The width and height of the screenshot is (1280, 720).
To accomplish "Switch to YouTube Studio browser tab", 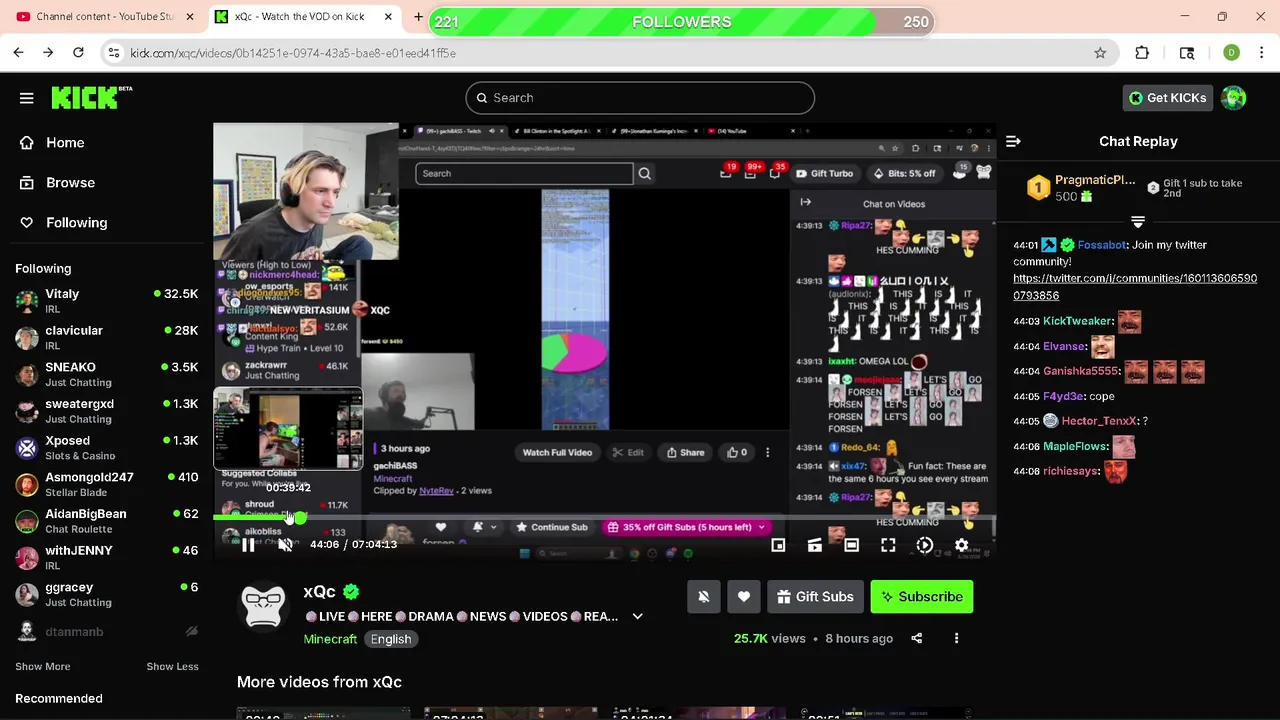I will 104,17.
